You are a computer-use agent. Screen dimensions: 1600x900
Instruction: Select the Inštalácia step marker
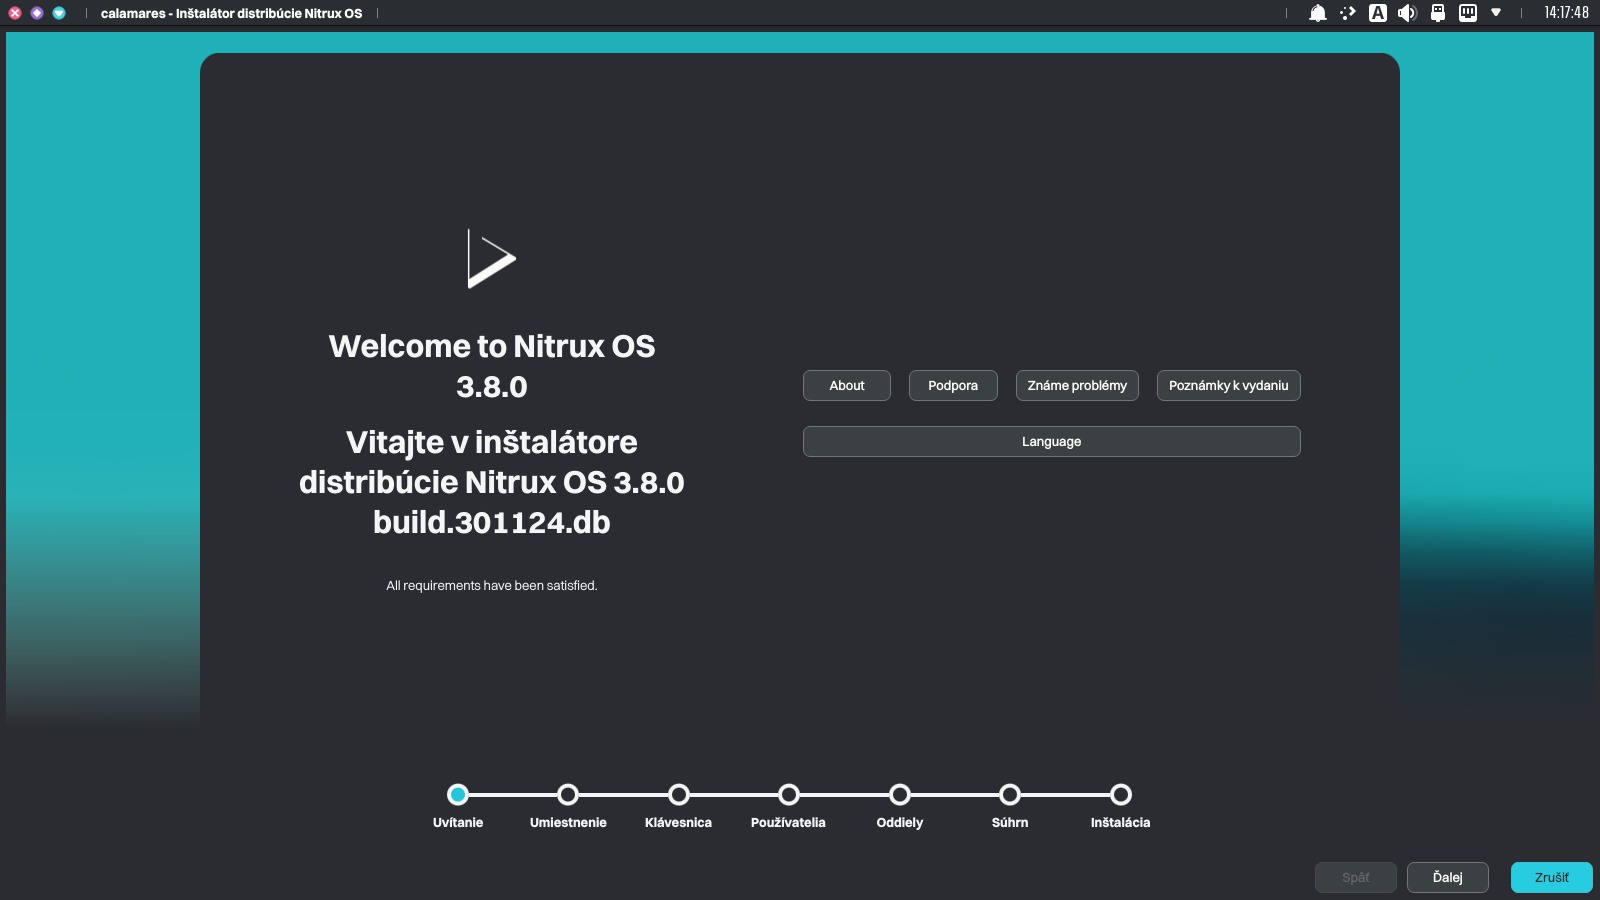click(1121, 795)
